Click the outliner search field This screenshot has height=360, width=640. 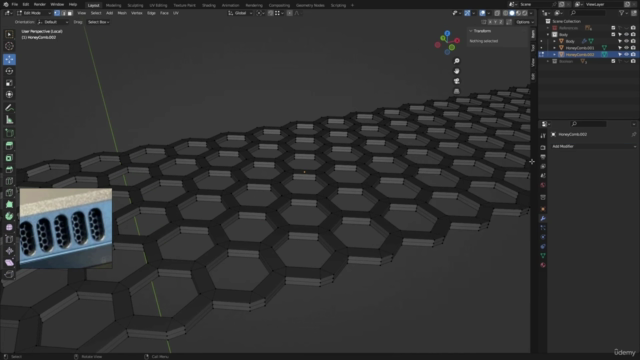point(588,13)
